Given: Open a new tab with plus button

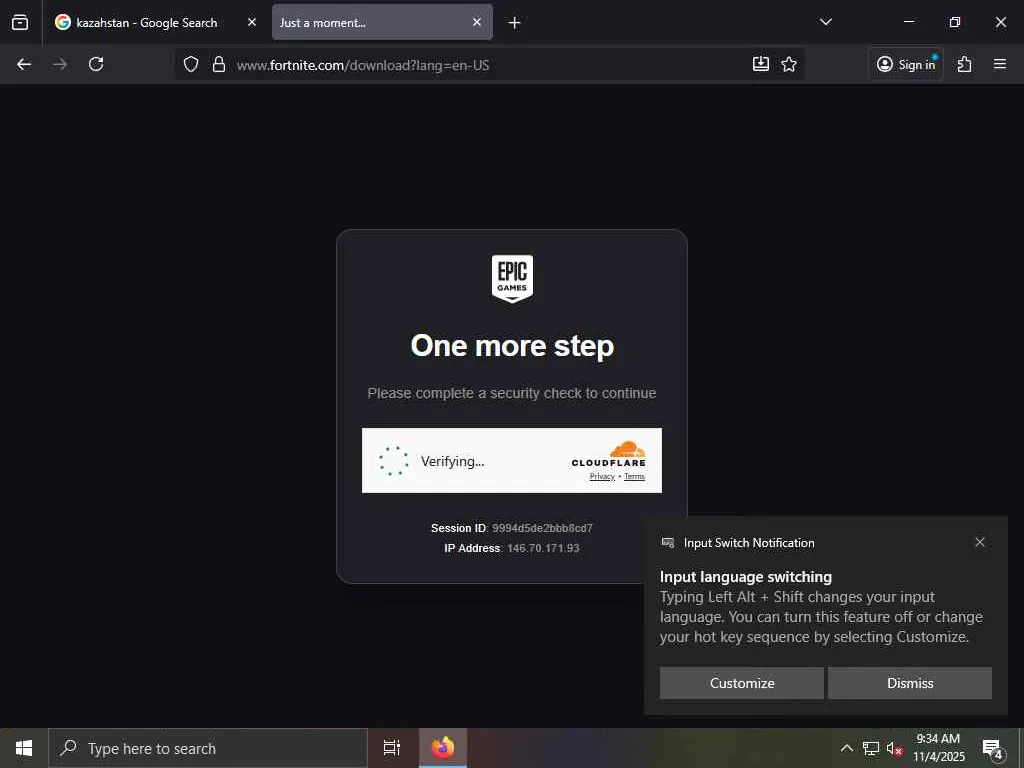Looking at the screenshot, I should 515,23.
